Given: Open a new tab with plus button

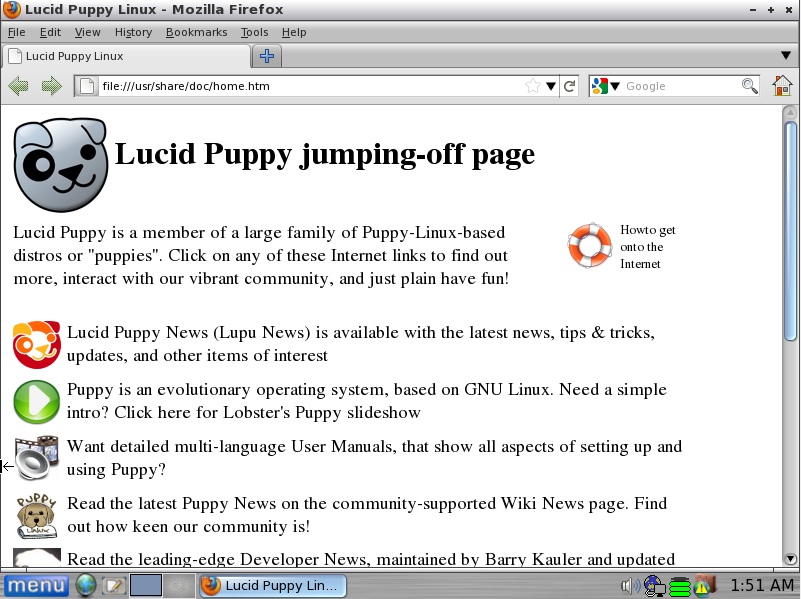Looking at the screenshot, I should (267, 56).
